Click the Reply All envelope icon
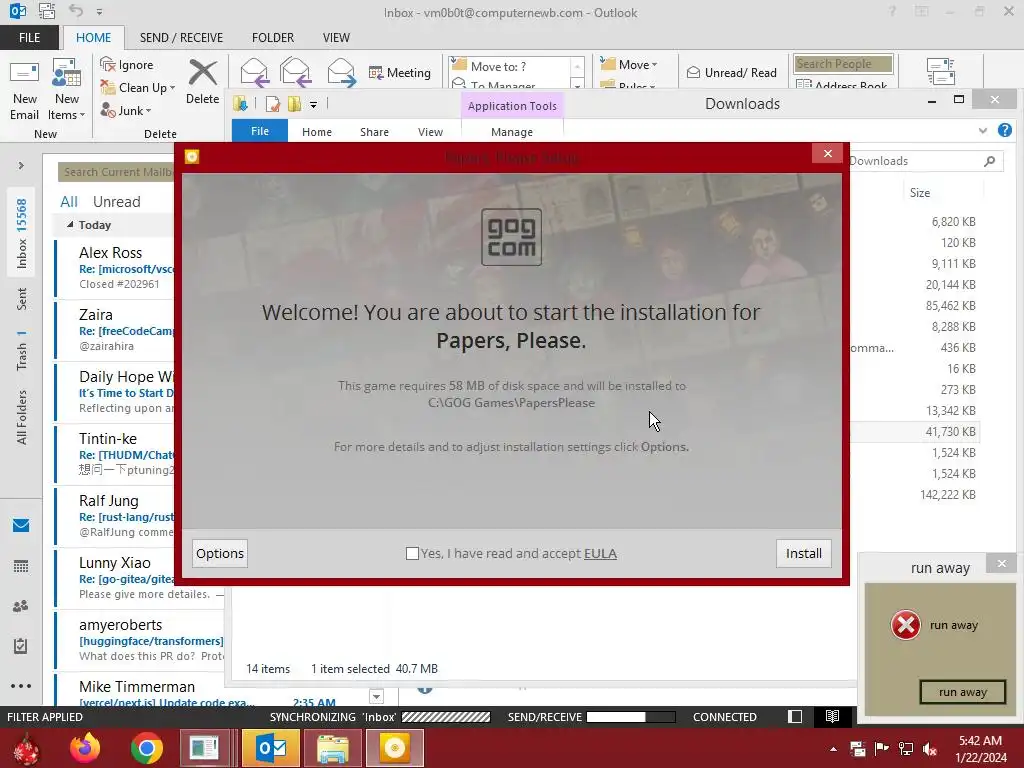Image resolution: width=1024 pixels, height=768 pixels. click(295, 72)
